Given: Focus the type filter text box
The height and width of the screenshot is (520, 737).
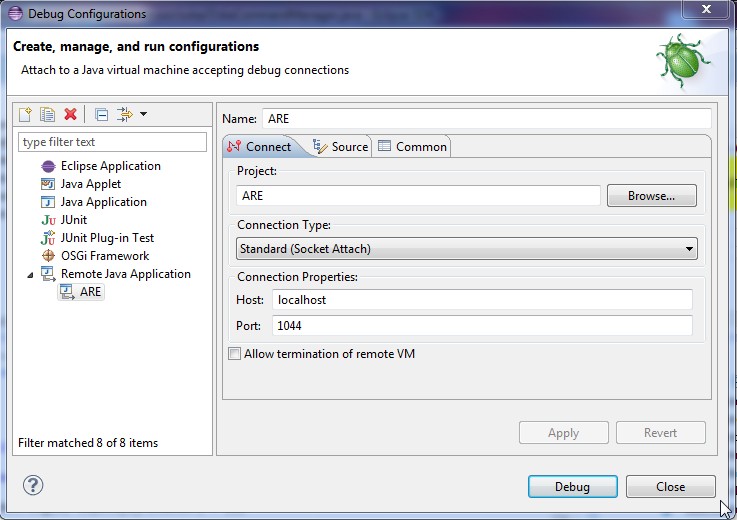Looking at the screenshot, I should pos(113,142).
